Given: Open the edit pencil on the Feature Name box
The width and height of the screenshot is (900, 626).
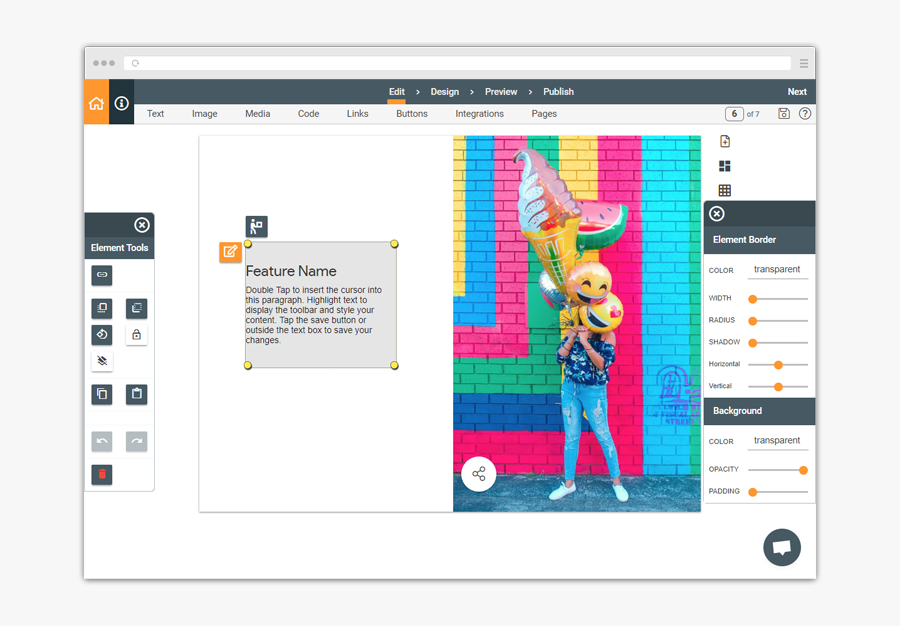Looking at the screenshot, I should 231,252.
